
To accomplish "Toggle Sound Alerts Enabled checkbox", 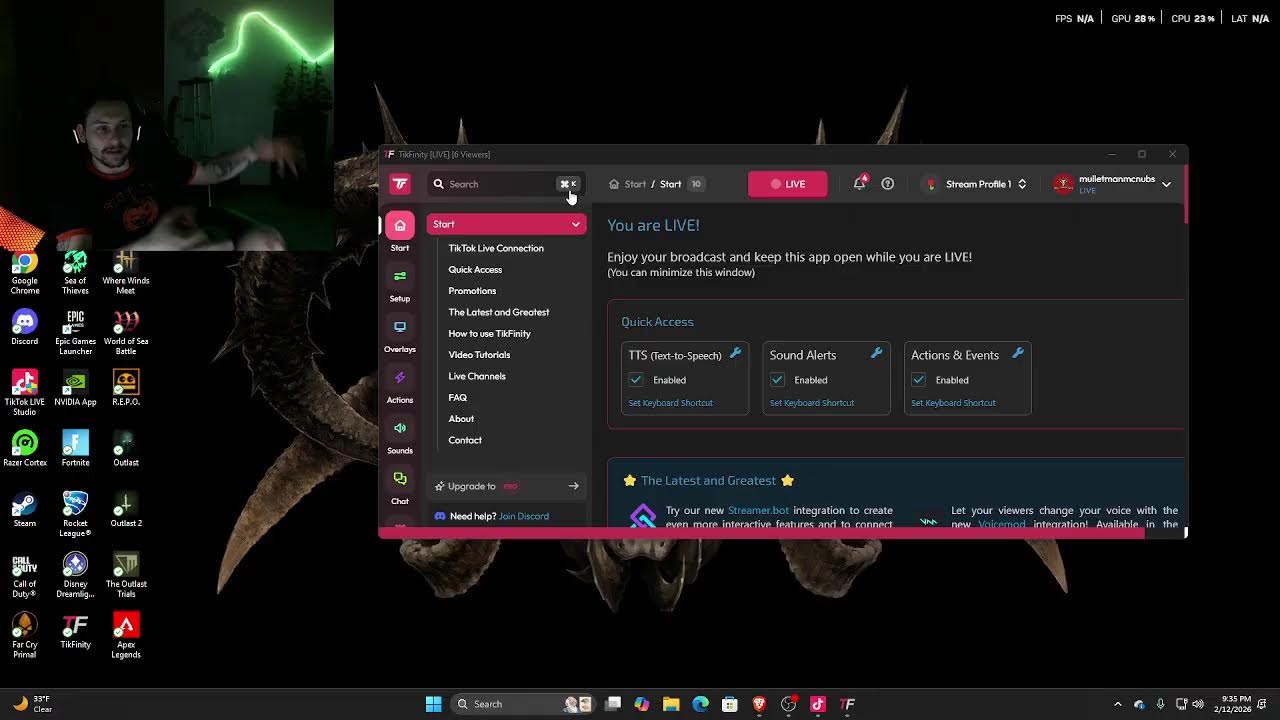I will coord(777,380).
